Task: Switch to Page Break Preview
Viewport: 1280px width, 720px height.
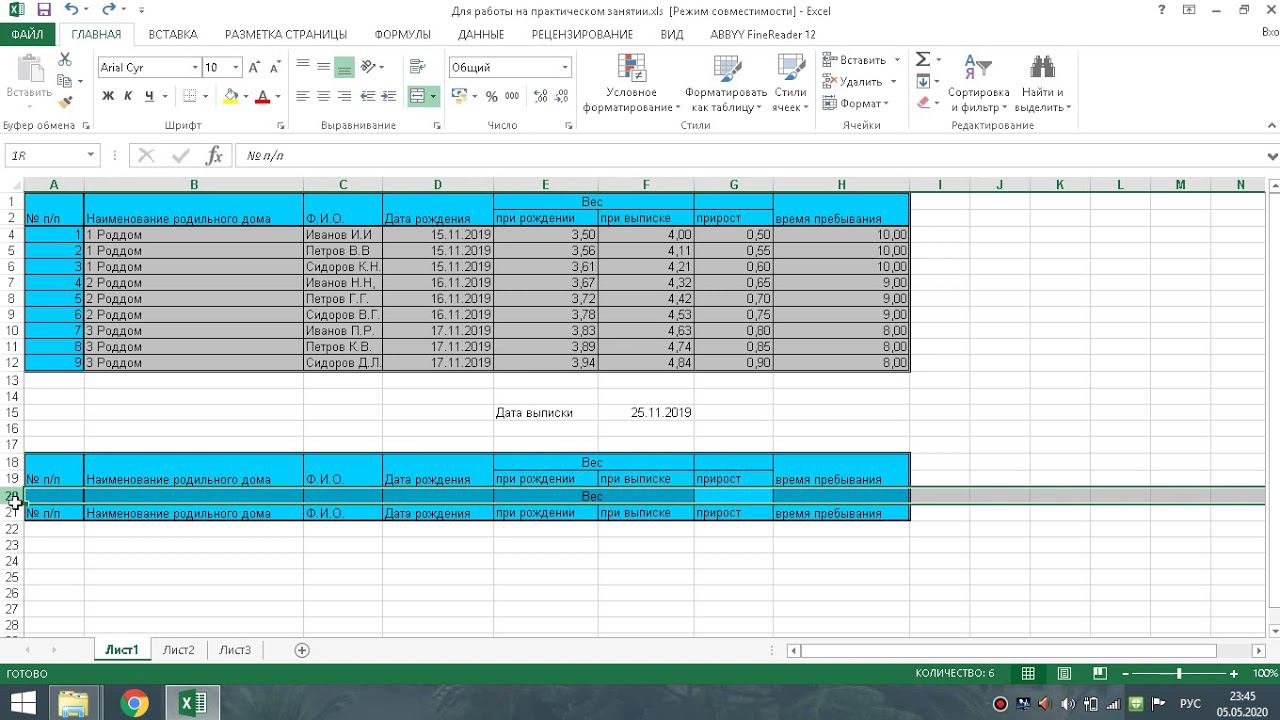Action: pos(1099,673)
